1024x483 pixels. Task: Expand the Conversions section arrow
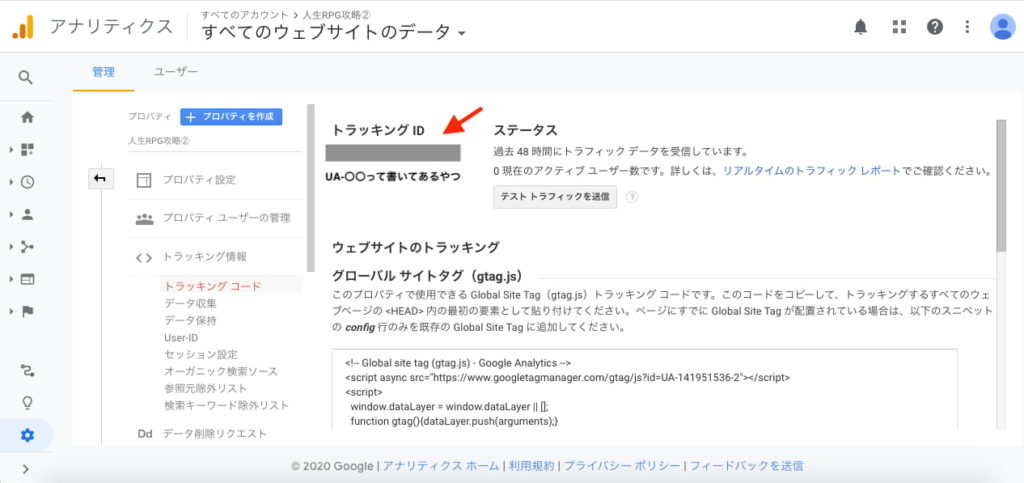point(11,311)
